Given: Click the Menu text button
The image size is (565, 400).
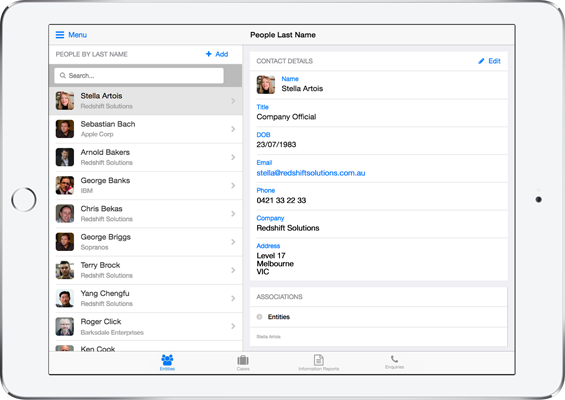Looking at the screenshot, I should 77,35.
